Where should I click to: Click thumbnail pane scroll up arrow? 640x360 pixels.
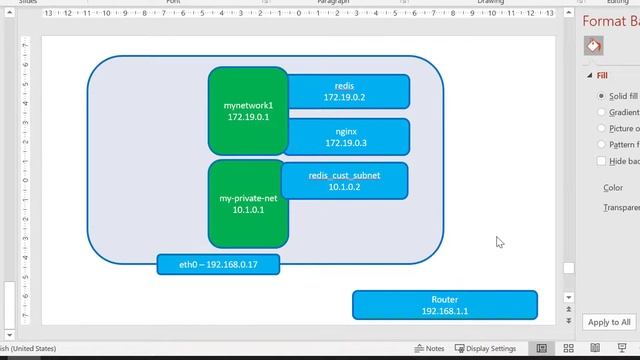click(x=9, y=13)
